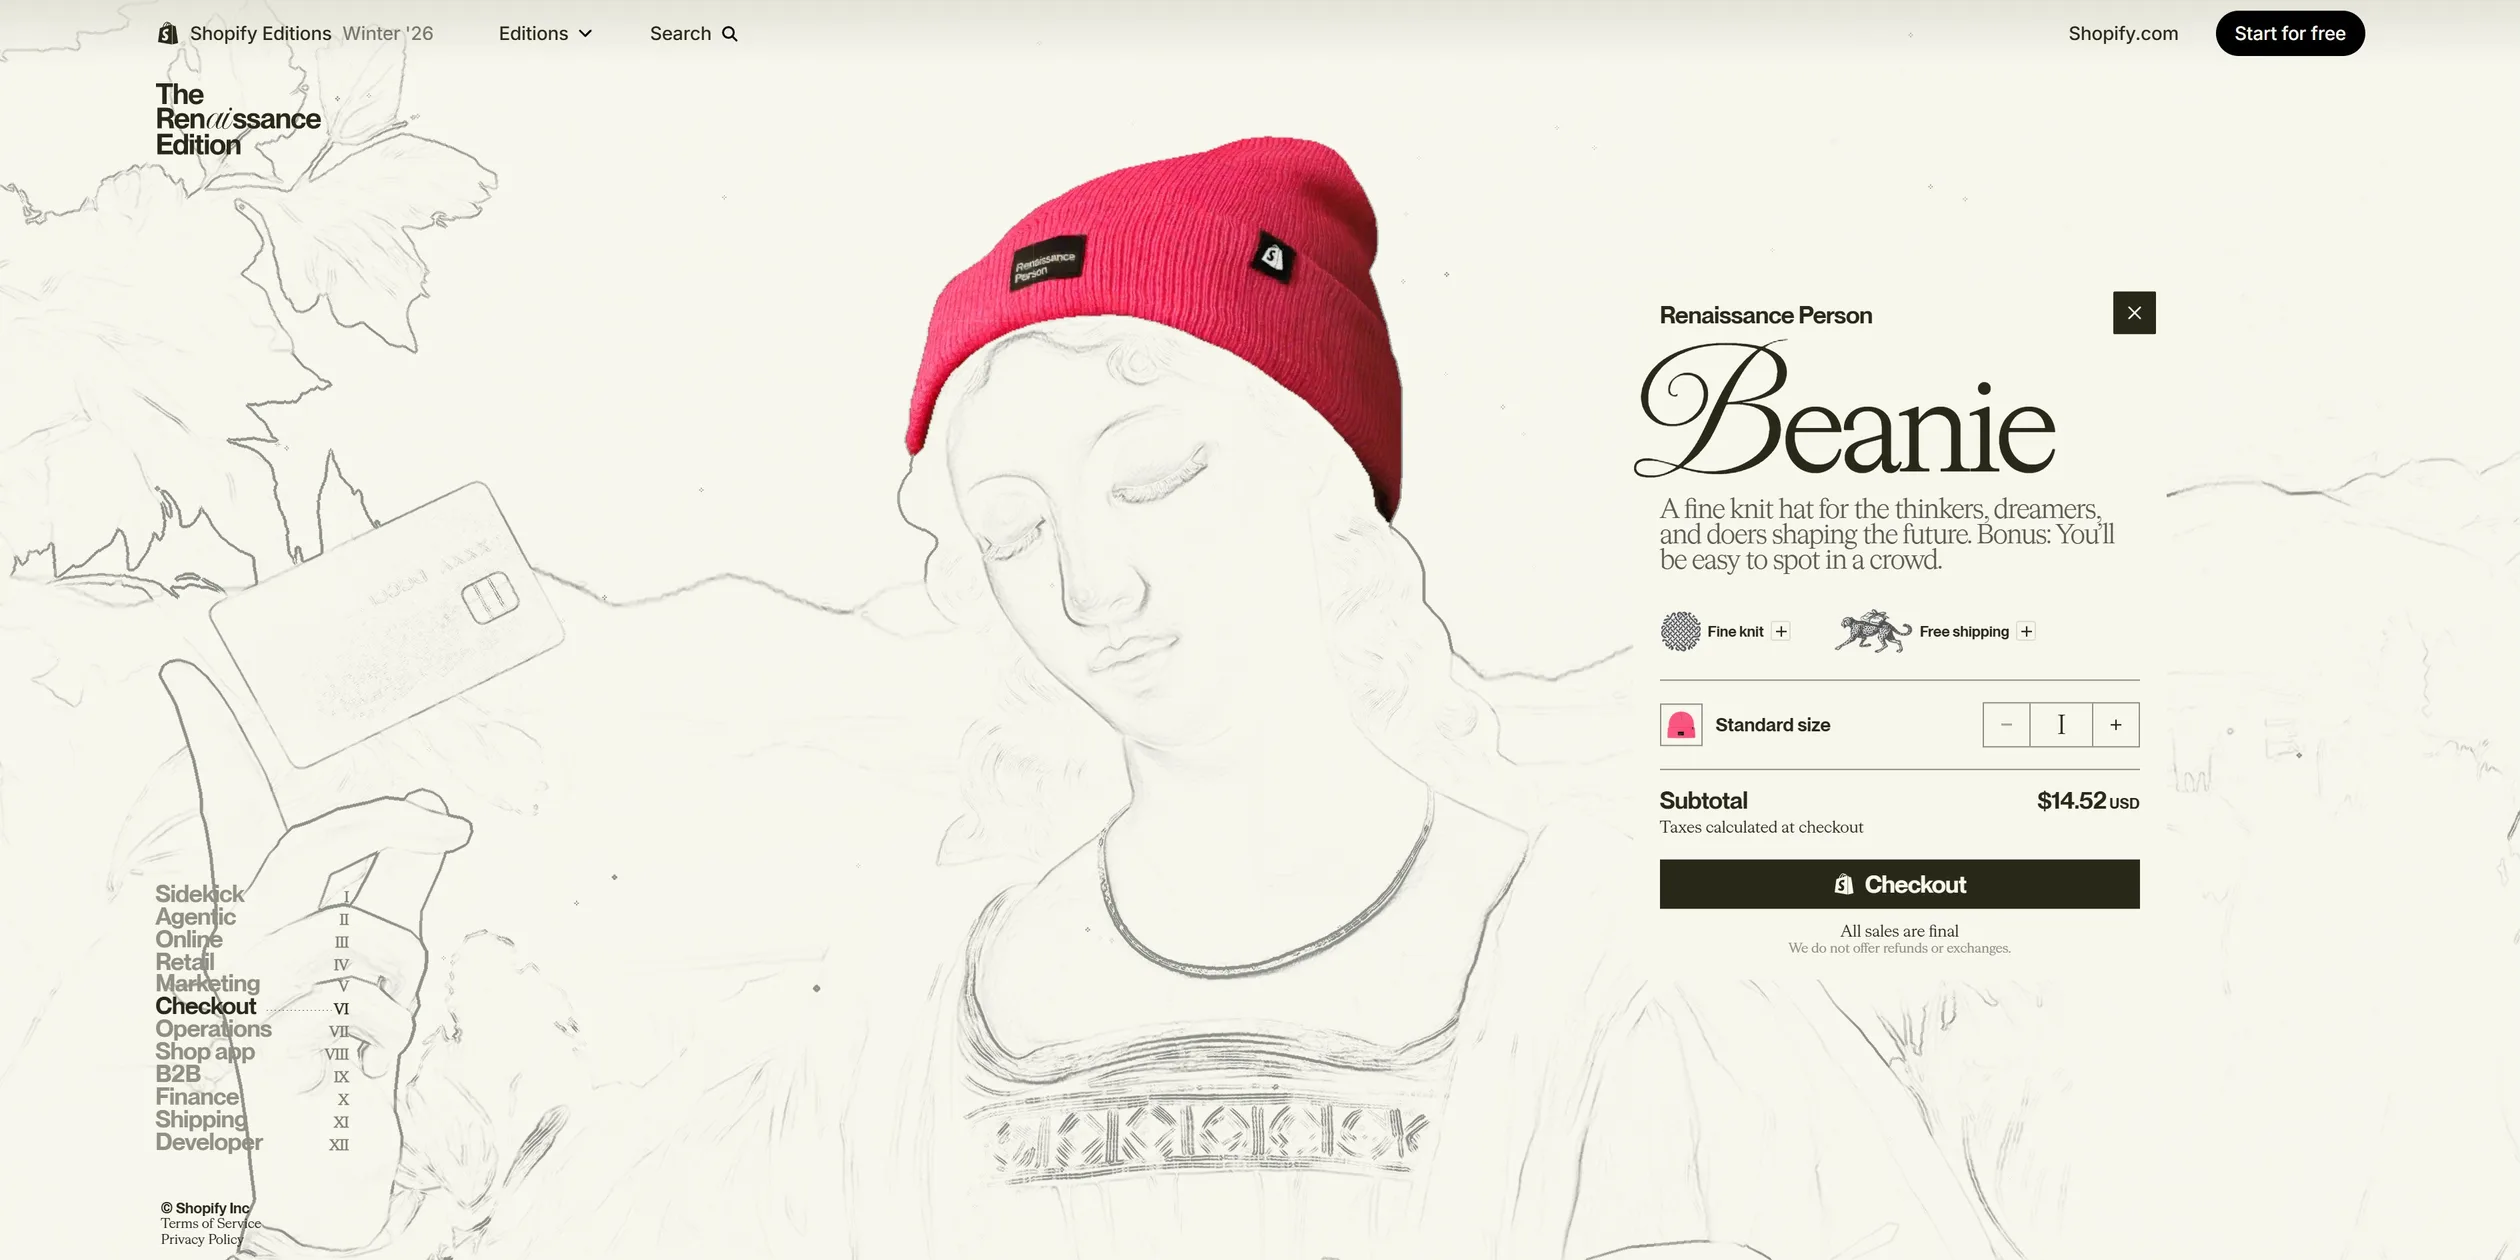
Task: Click the quantity value field
Action: point(2061,725)
